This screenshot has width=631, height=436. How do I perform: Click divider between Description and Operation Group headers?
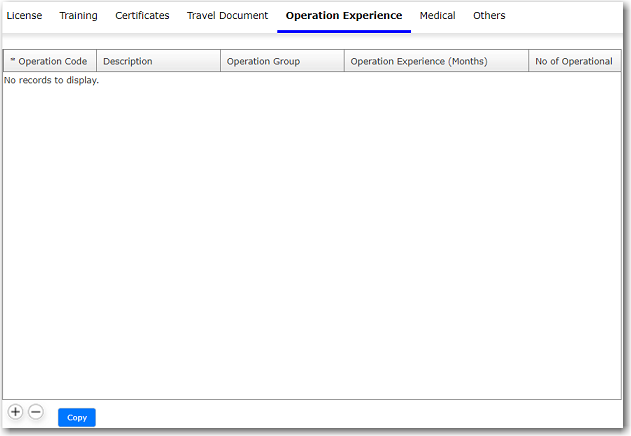[220, 61]
